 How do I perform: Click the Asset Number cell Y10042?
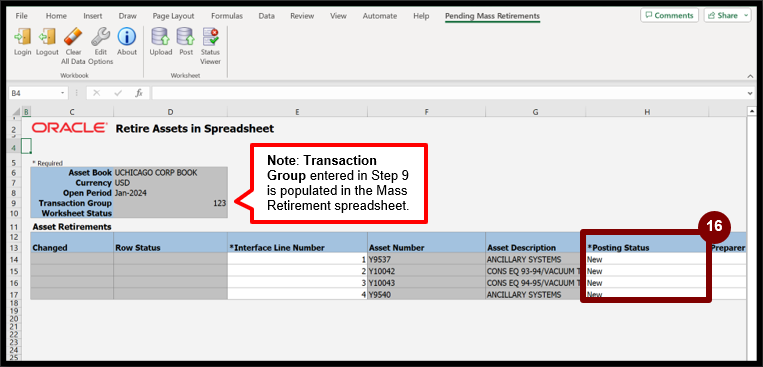426,271
